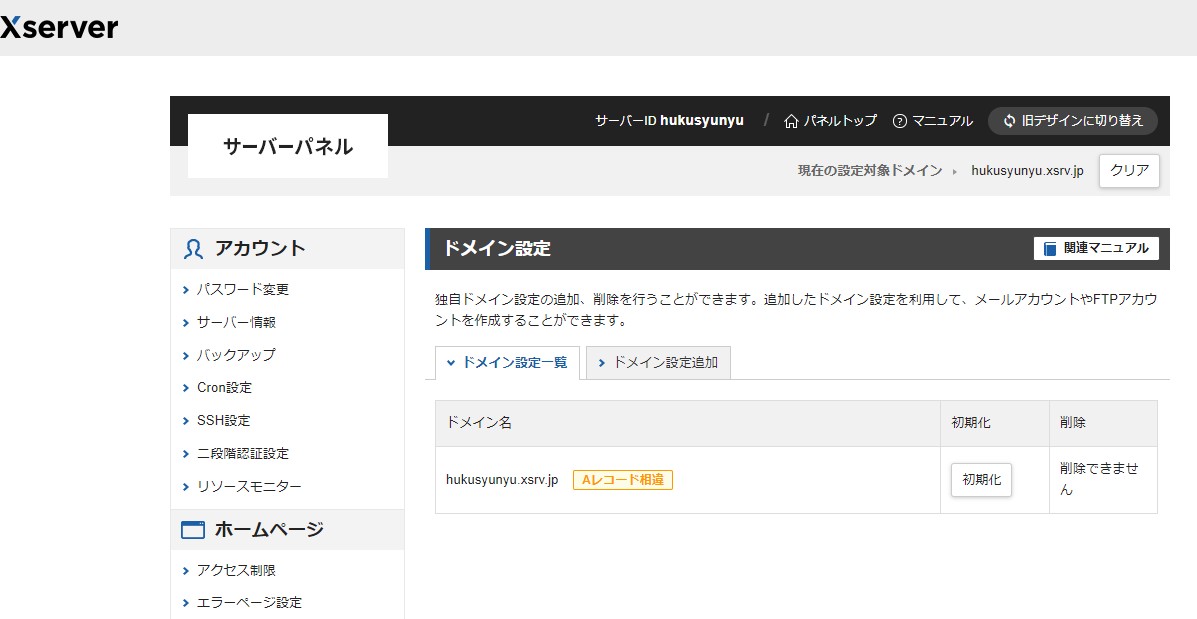
Task: Open リソースモニター in the sidebar
Action: tap(249, 486)
